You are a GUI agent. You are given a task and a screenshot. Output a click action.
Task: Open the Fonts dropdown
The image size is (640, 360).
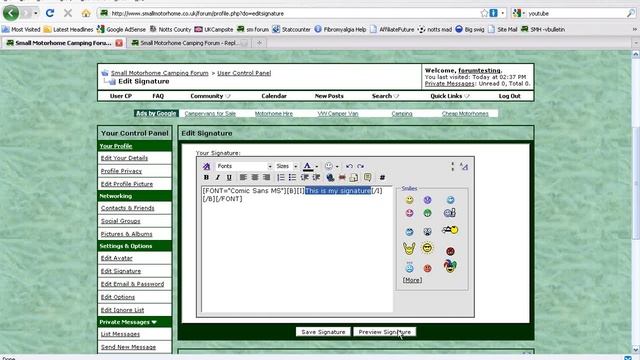pos(244,166)
